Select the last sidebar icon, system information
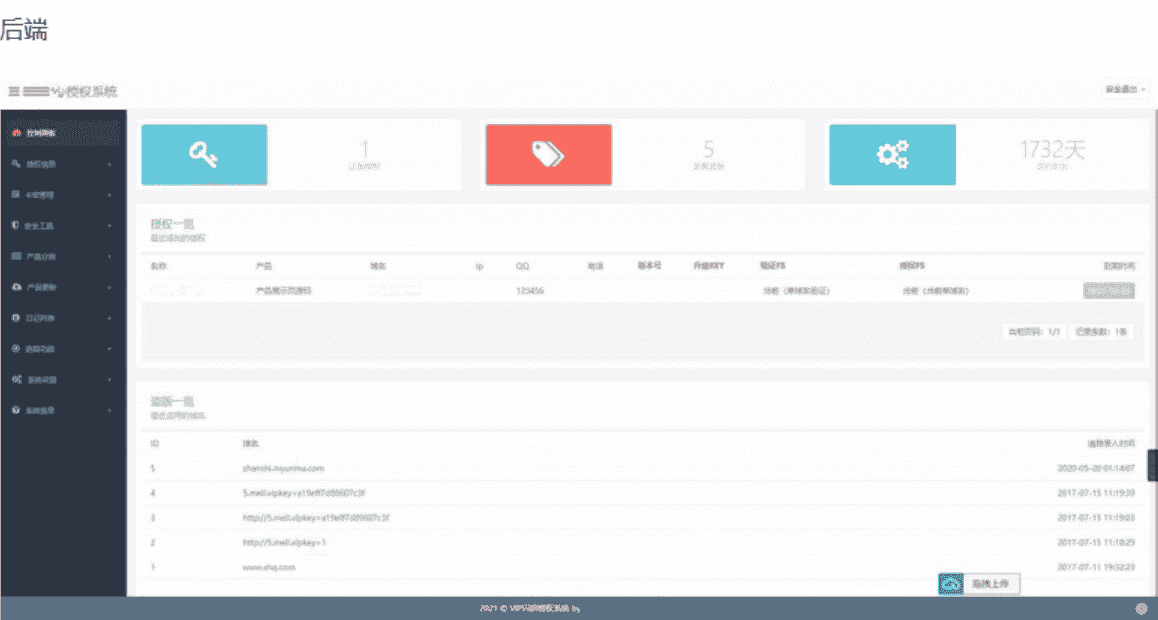The image size is (1158, 620). coord(16,410)
